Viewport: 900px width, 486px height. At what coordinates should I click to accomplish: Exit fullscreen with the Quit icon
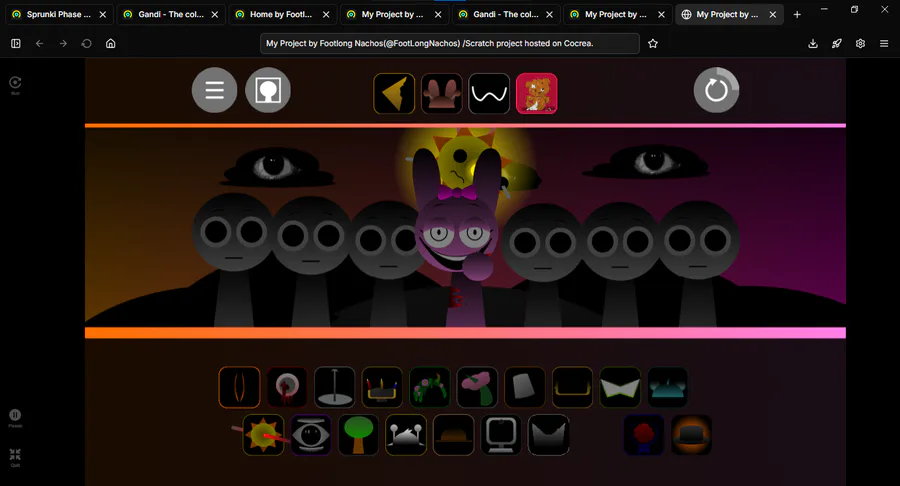pyautogui.click(x=15, y=457)
